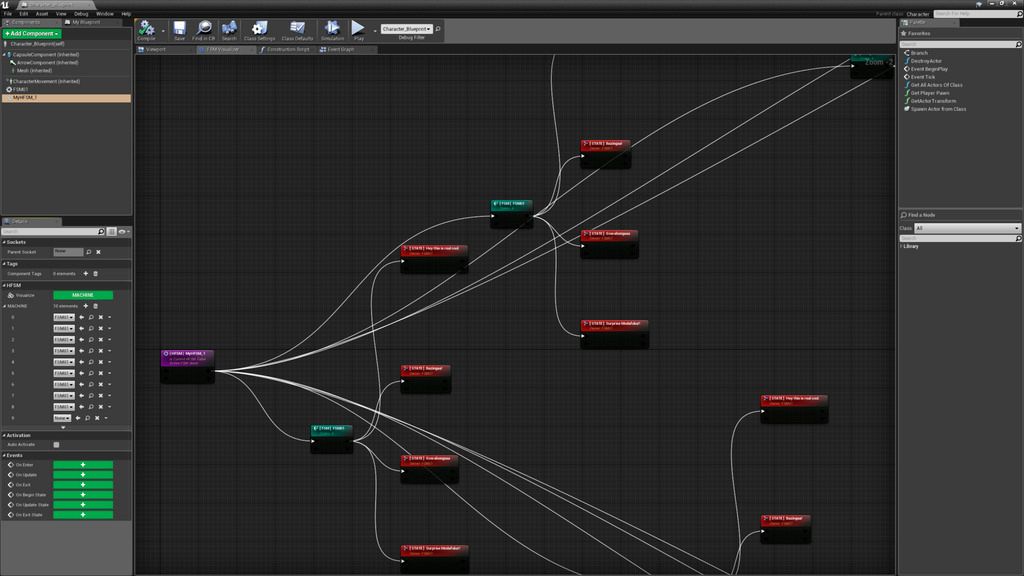Toggle the Auto Activate checkbox
The width and height of the screenshot is (1024, 576).
(57, 445)
